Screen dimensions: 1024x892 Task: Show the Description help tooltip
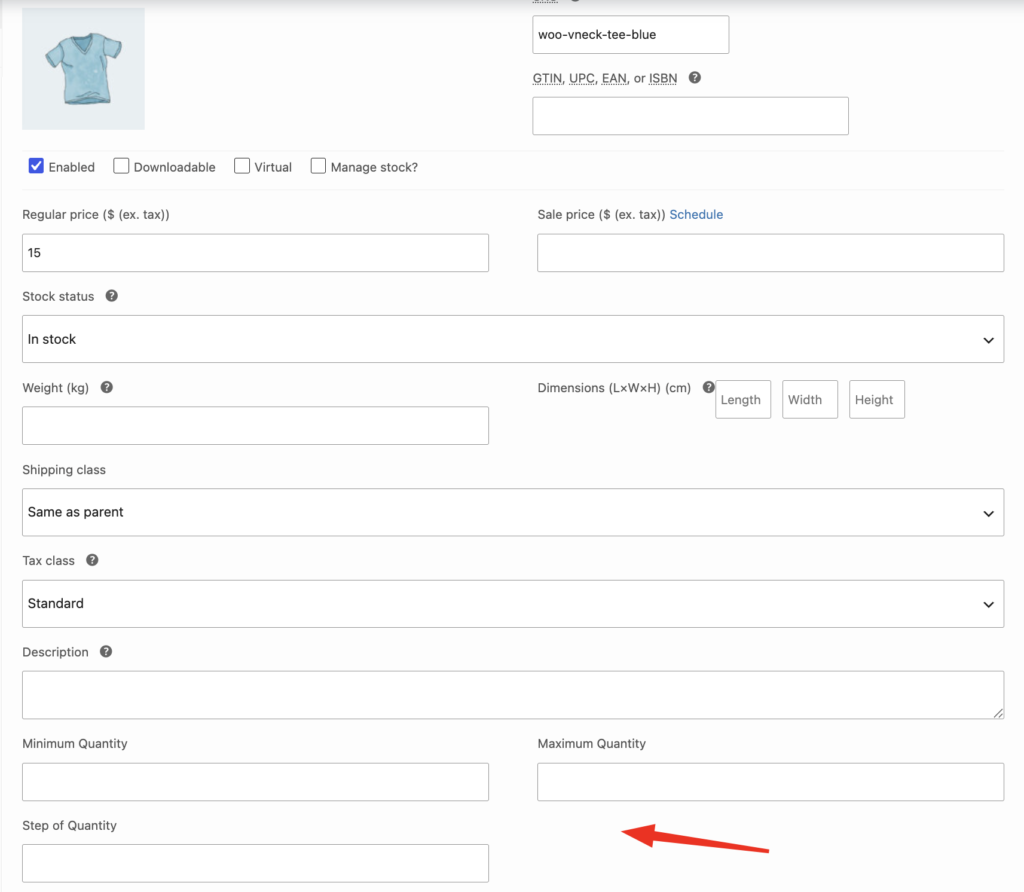(x=106, y=651)
